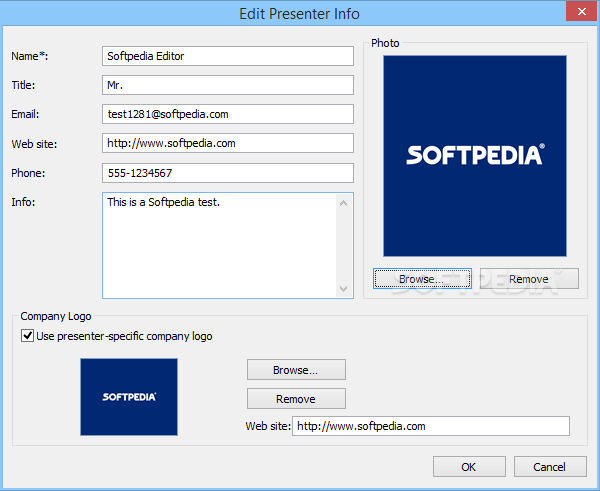Cancel the Edit Presenter Info dialog

550,467
